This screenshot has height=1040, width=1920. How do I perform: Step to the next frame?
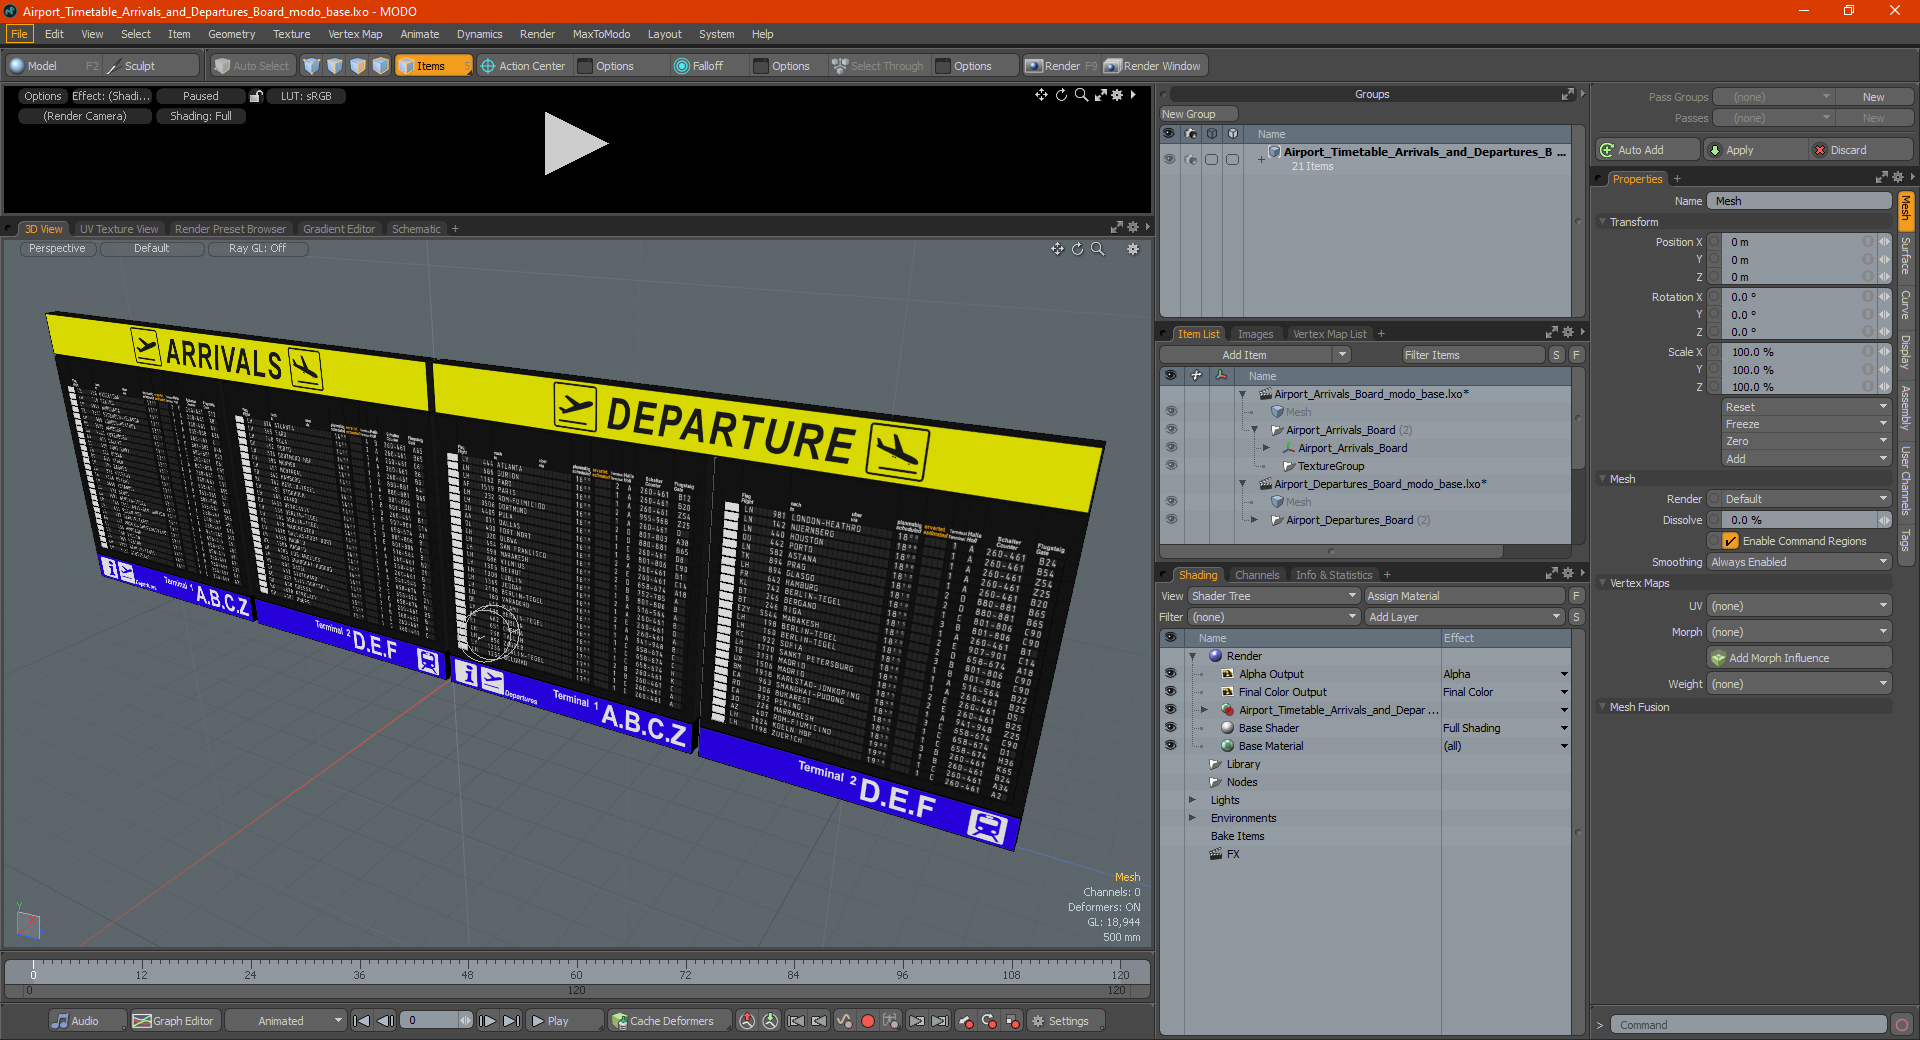pyautogui.click(x=487, y=1021)
